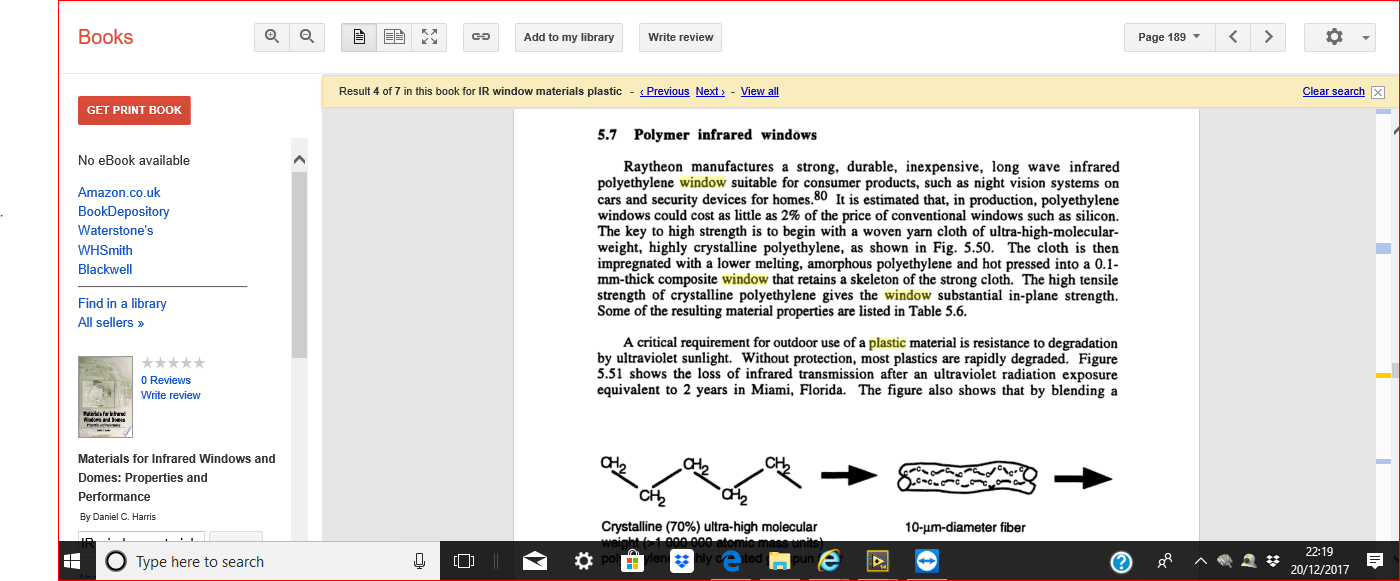Open the Page 189 dropdown
Screen dimensions: 1400x581
pos(1169,37)
